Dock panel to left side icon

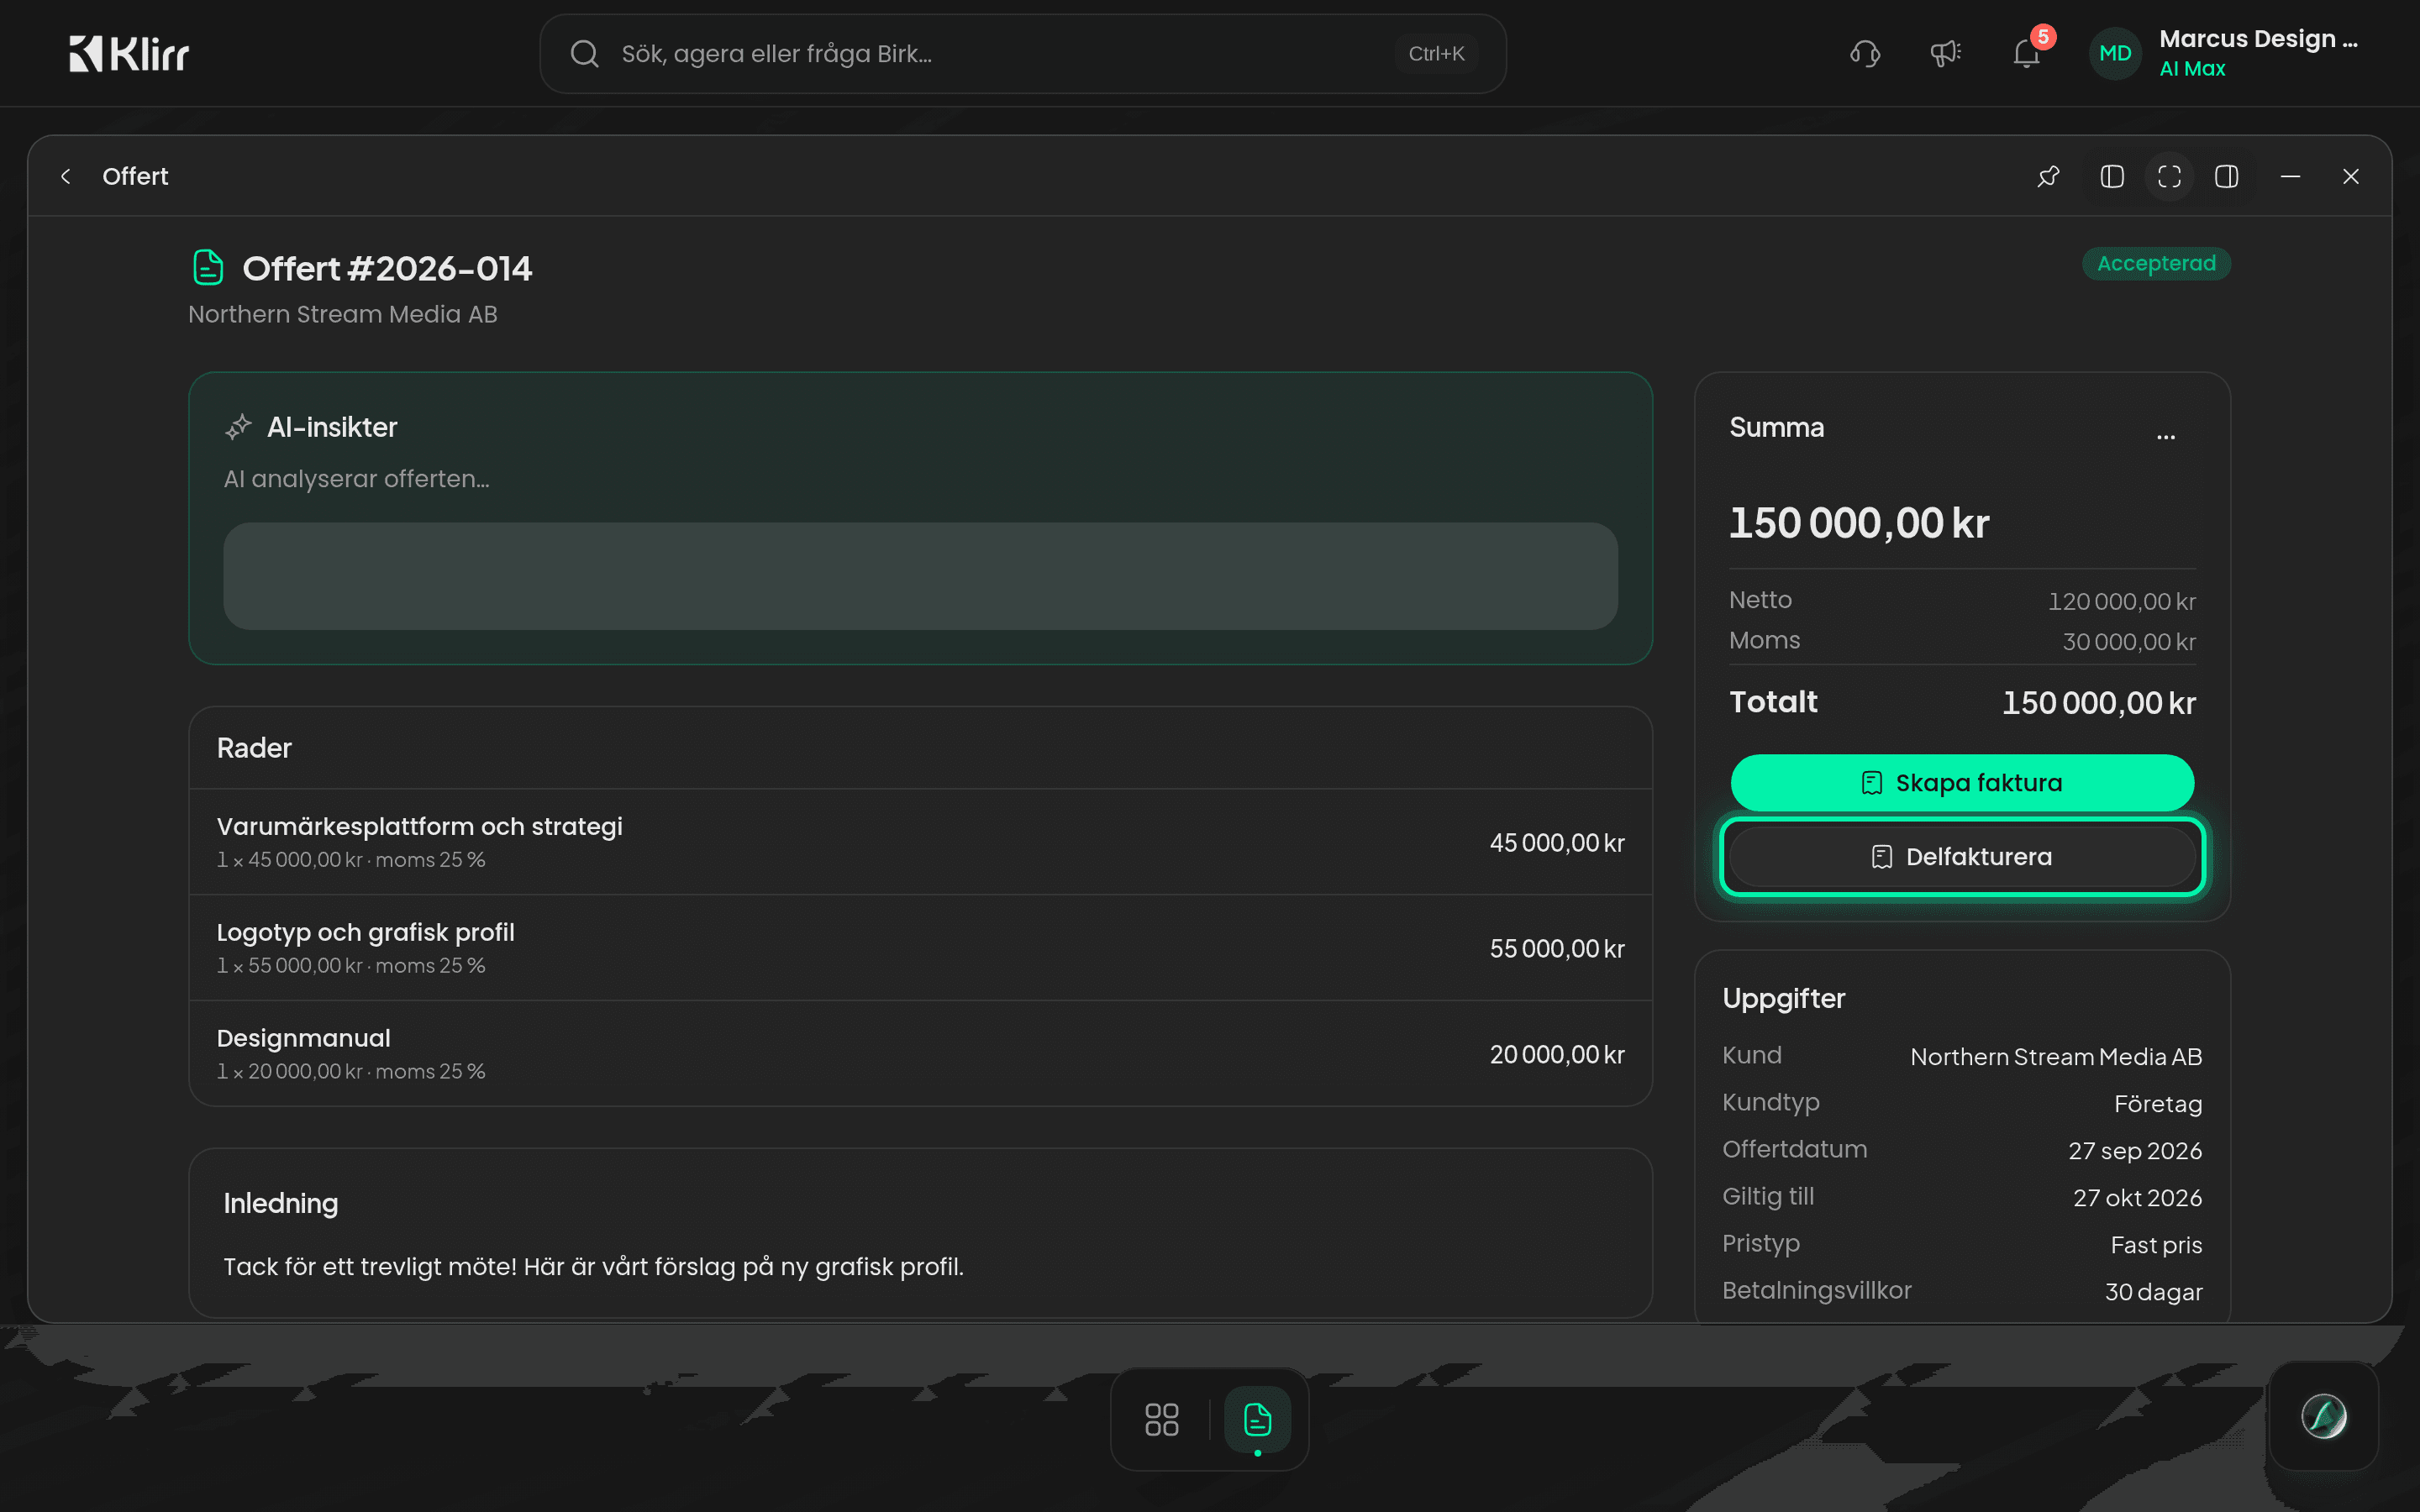pos(2112,177)
